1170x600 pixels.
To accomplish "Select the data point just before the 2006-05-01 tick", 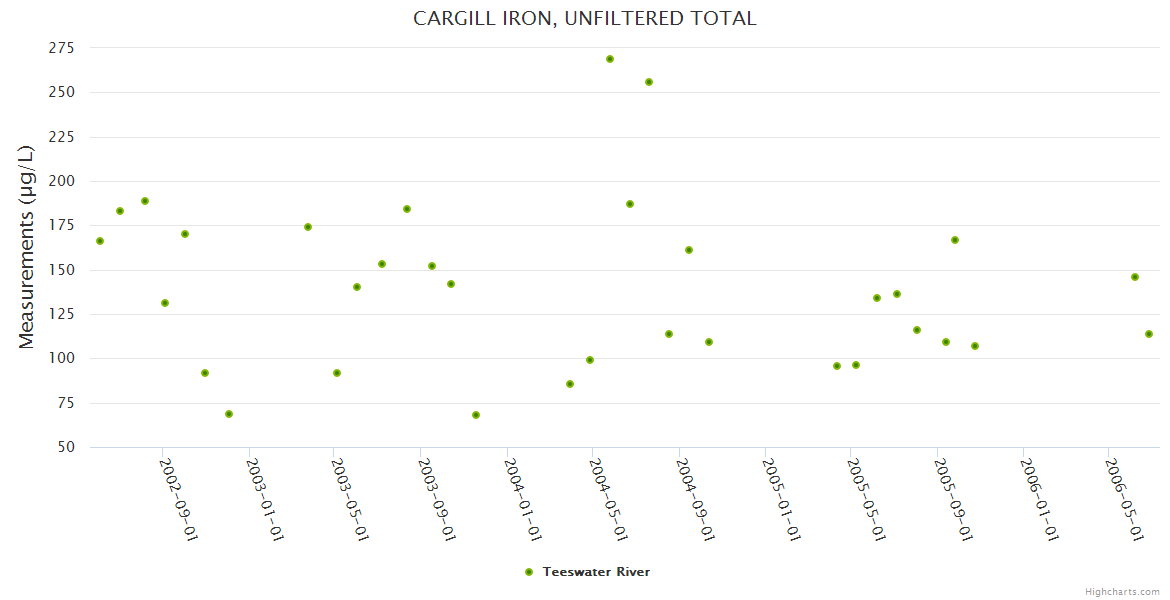I will (1135, 277).
